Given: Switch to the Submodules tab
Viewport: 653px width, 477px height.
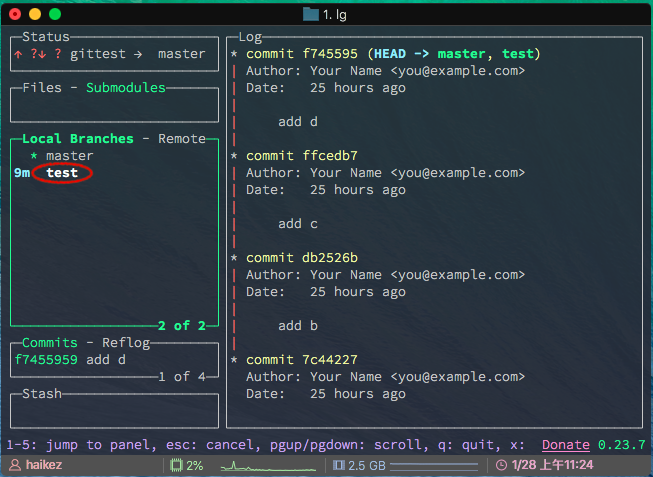Looking at the screenshot, I should tap(126, 88).
